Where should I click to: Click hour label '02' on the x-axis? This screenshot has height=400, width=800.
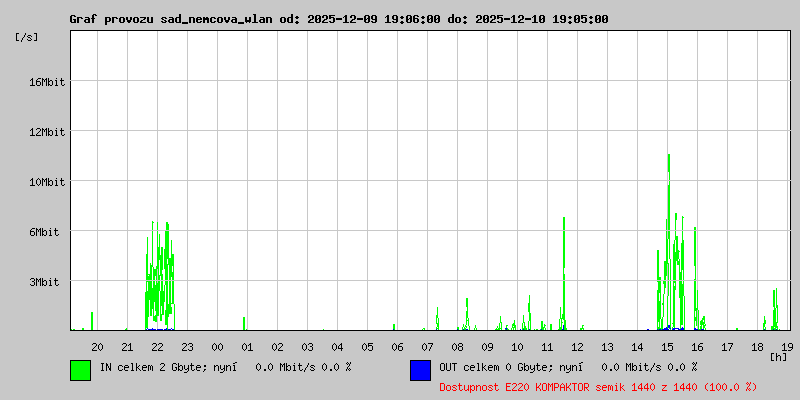[x=278, y=347]
